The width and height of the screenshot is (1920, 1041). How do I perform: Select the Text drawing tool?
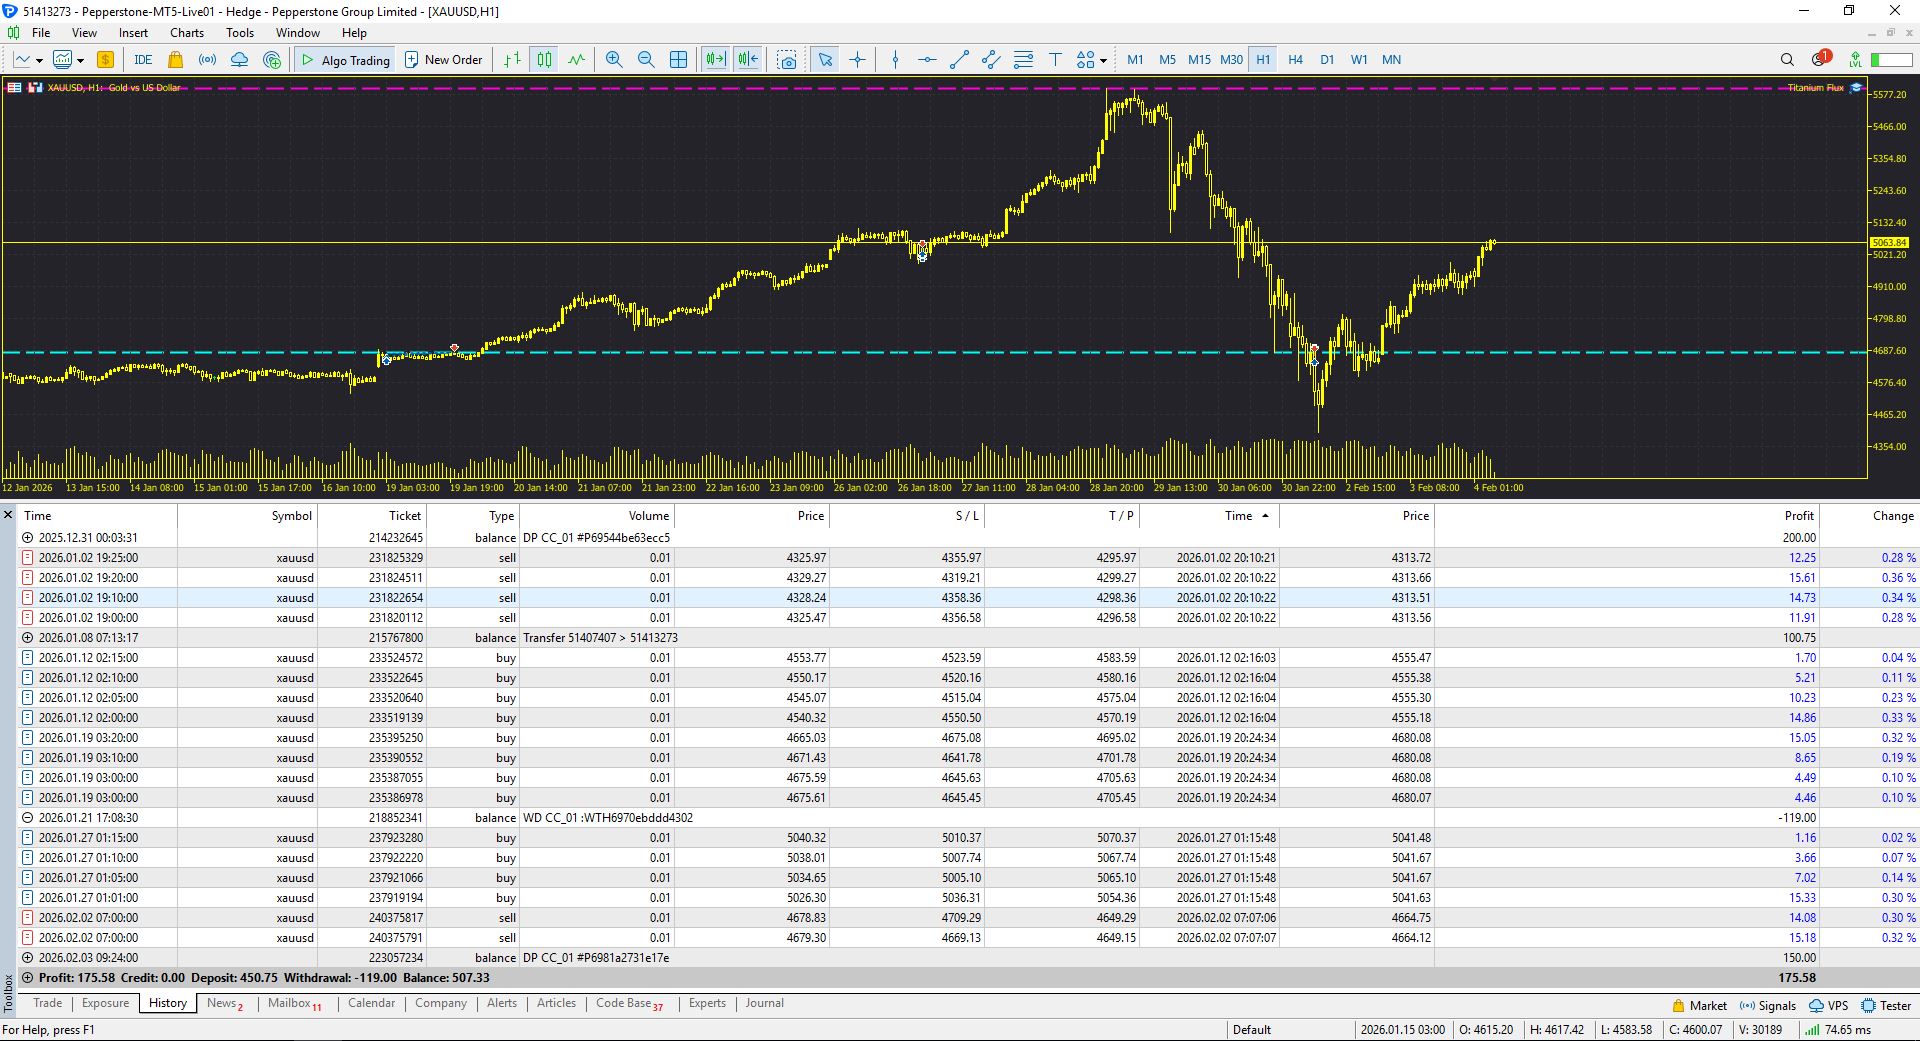1054,60
